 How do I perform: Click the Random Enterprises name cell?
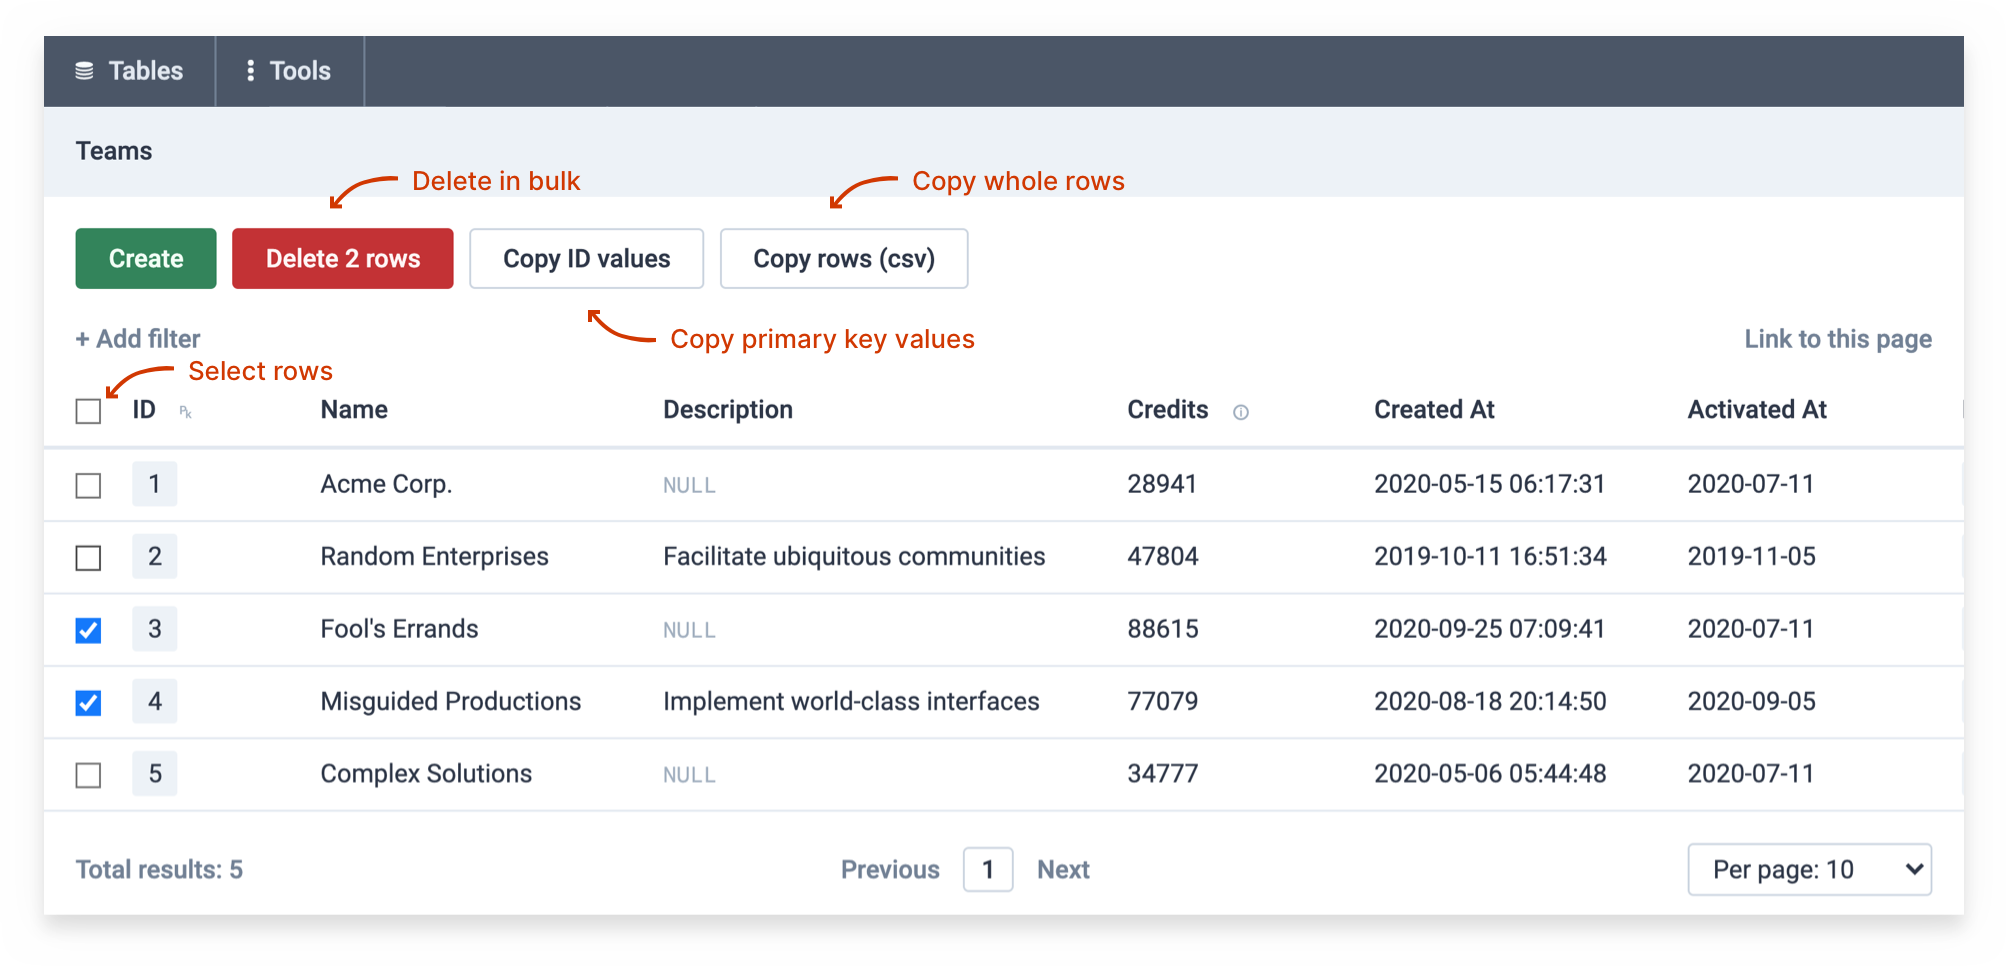435,556
